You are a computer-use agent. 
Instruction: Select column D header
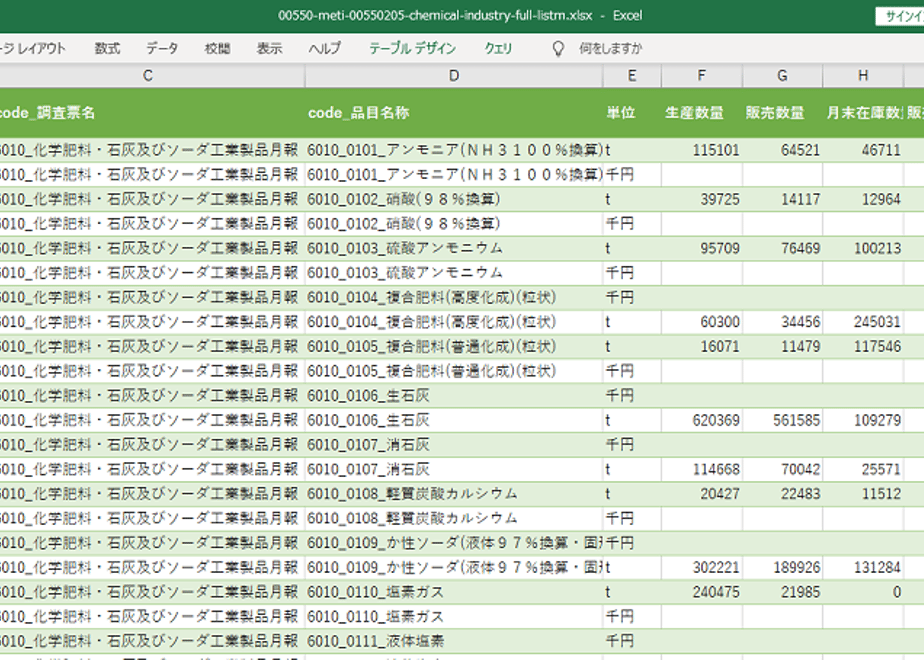click(x=454, y=75)
